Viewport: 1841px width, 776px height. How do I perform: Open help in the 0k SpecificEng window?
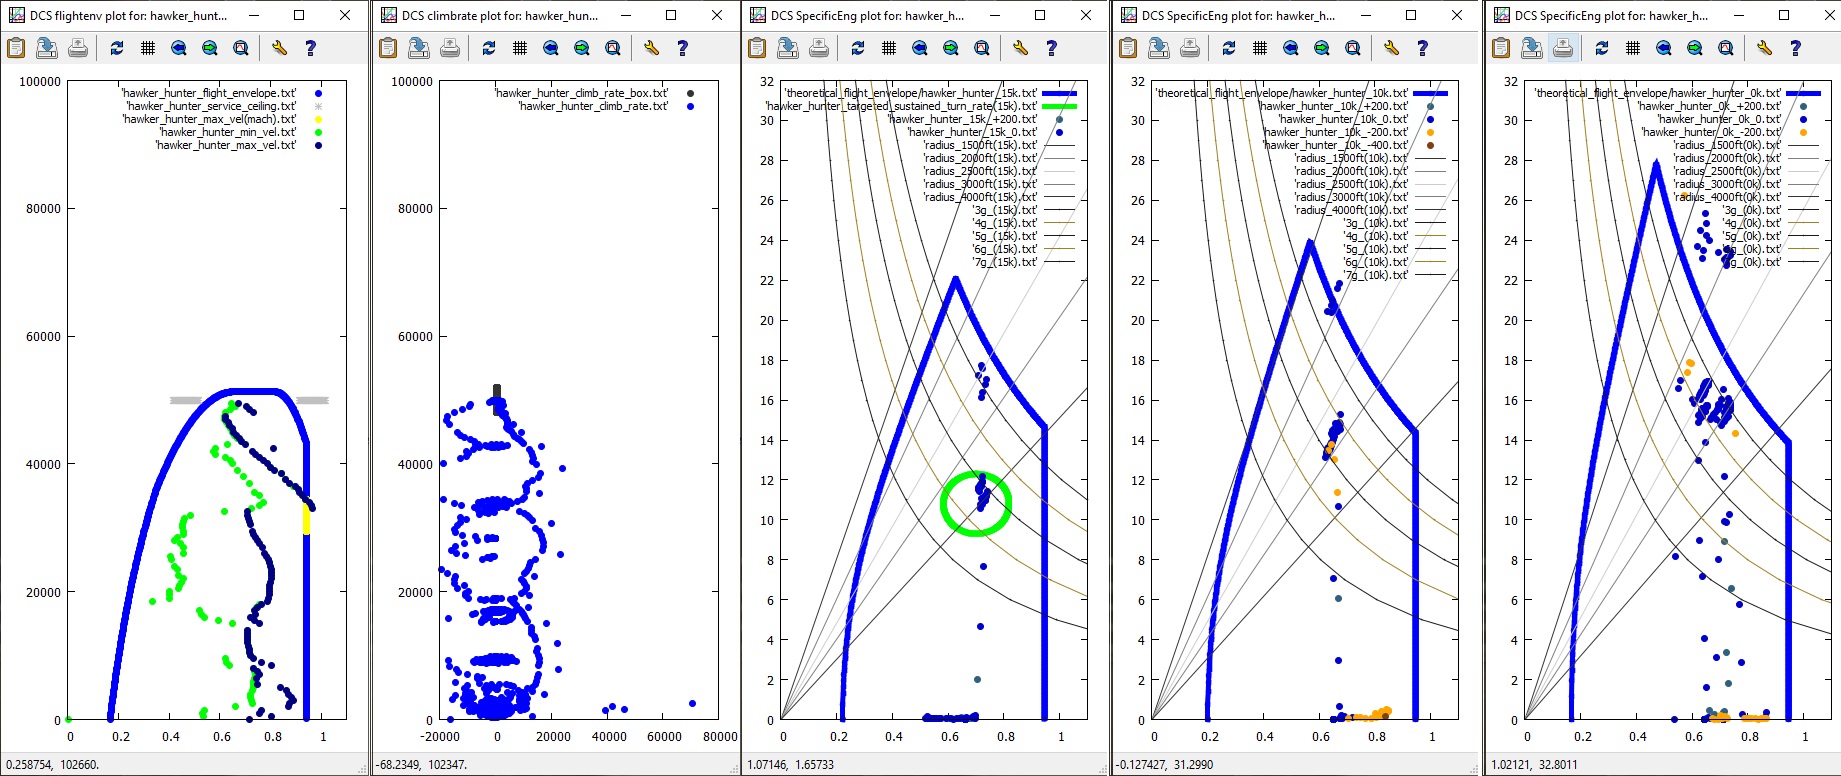point(1795,48)
